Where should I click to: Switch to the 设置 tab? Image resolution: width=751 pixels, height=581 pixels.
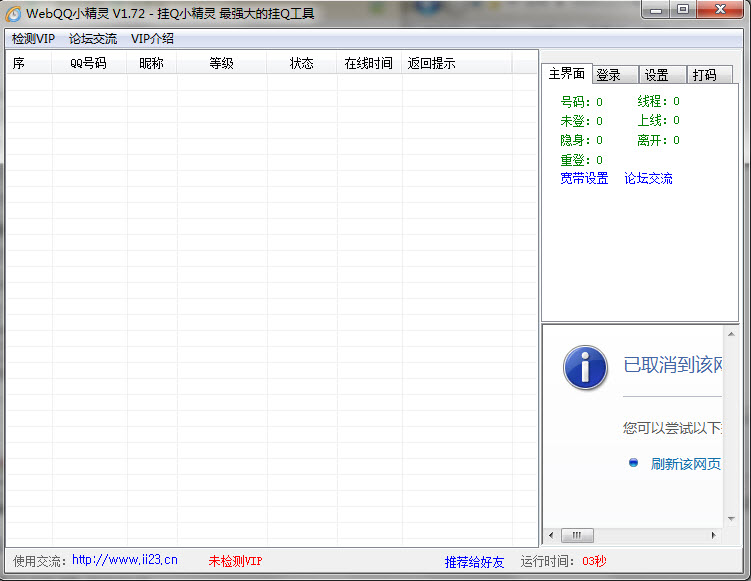(x=656, y=75)
